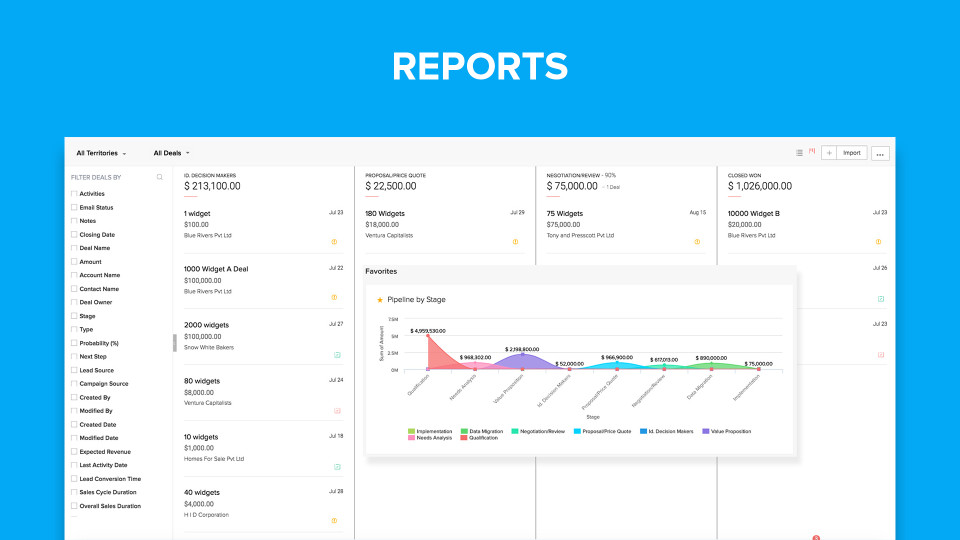
Task: Open the 1000 Widget A Deal card
Action: [x=216, y=269]
